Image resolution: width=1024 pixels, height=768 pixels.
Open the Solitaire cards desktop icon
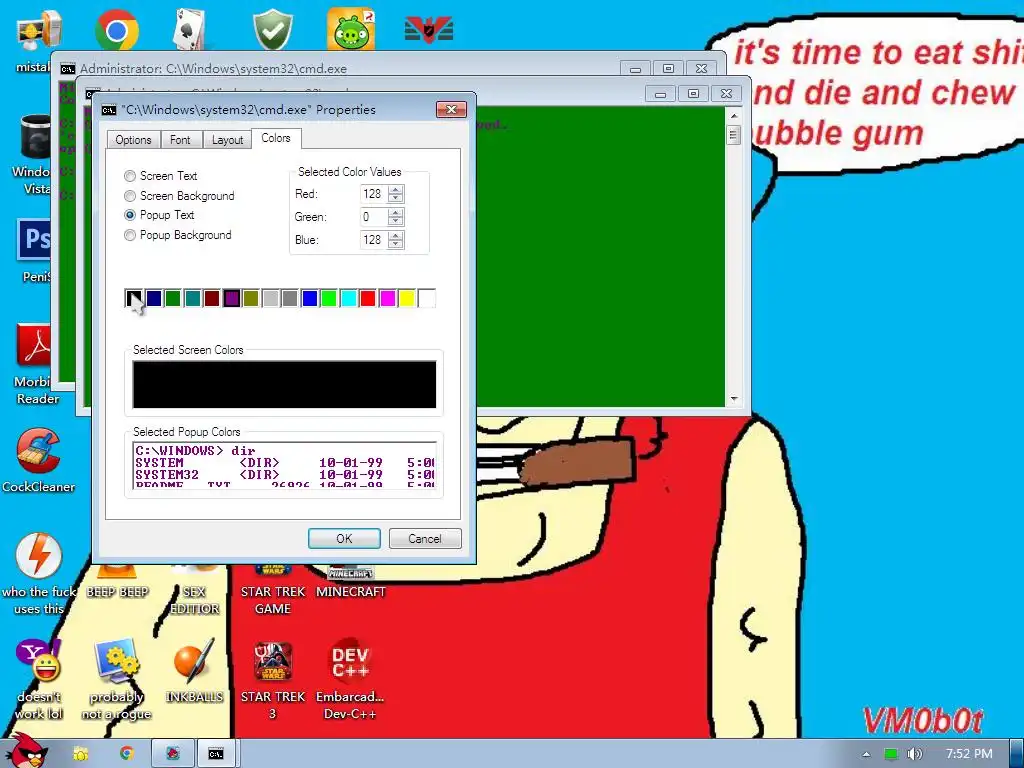189,30
